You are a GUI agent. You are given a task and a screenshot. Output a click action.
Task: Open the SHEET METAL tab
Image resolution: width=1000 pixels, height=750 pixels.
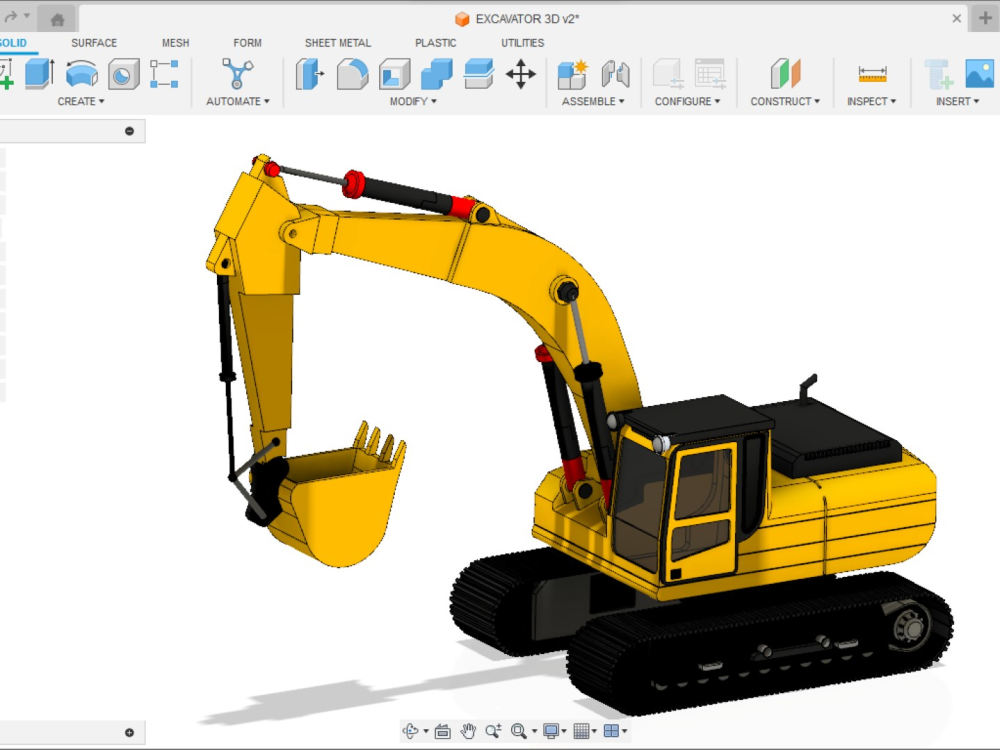point(337,43)
